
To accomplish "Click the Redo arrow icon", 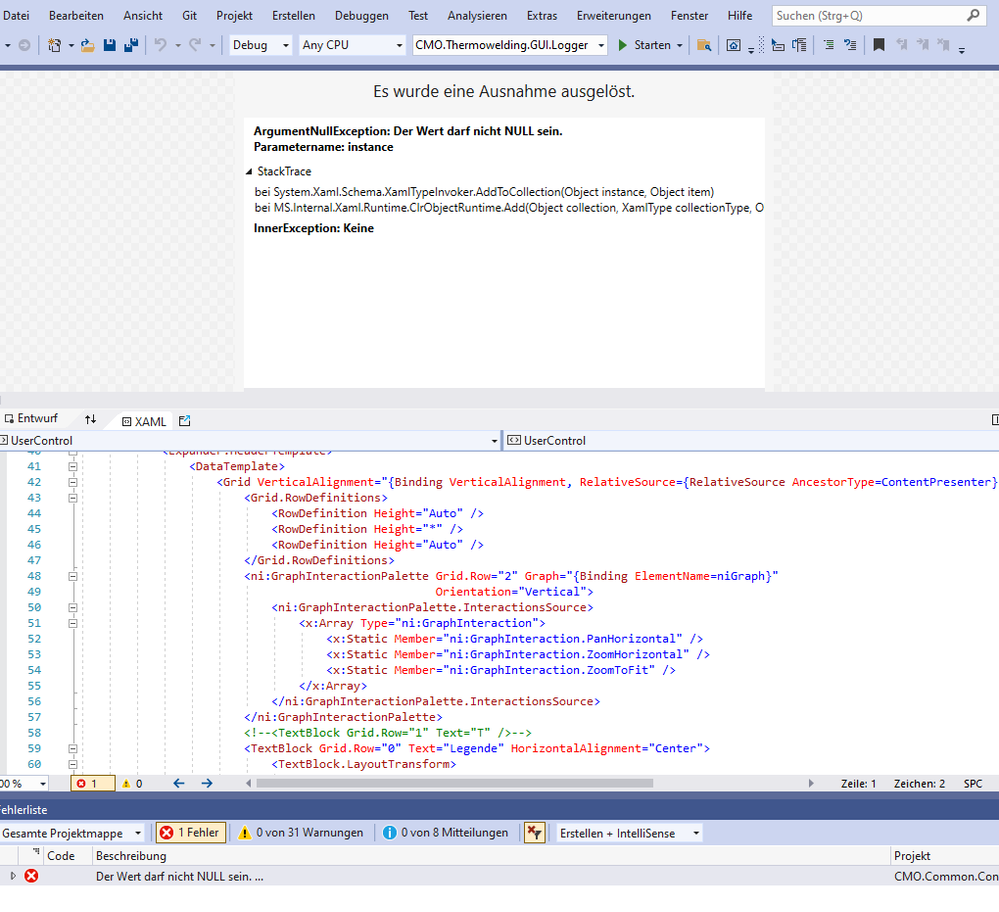I will (195, 45).
